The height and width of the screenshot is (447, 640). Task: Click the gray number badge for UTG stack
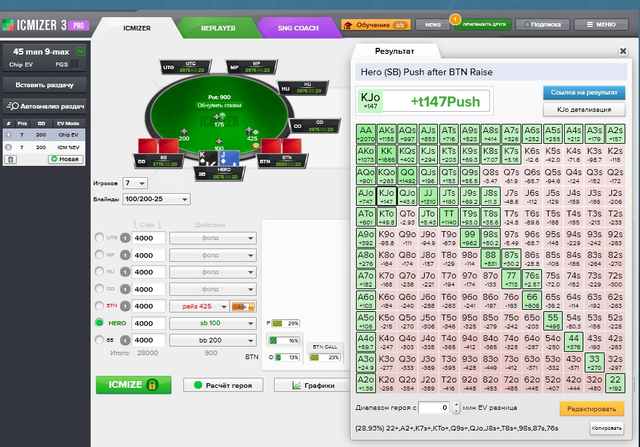click(125, 238)
